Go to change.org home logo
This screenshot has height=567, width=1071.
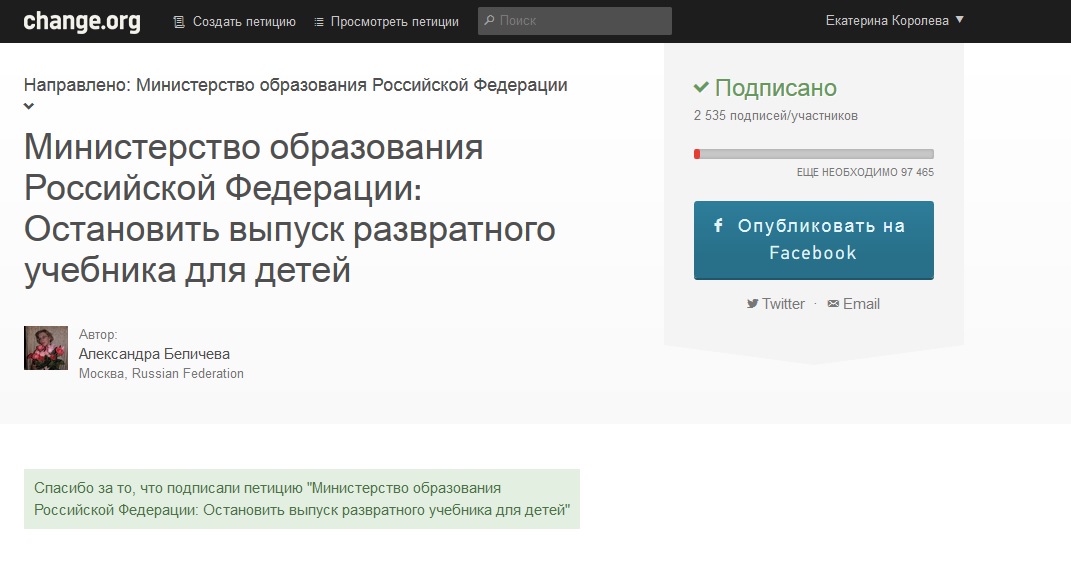tap(82, 22)
